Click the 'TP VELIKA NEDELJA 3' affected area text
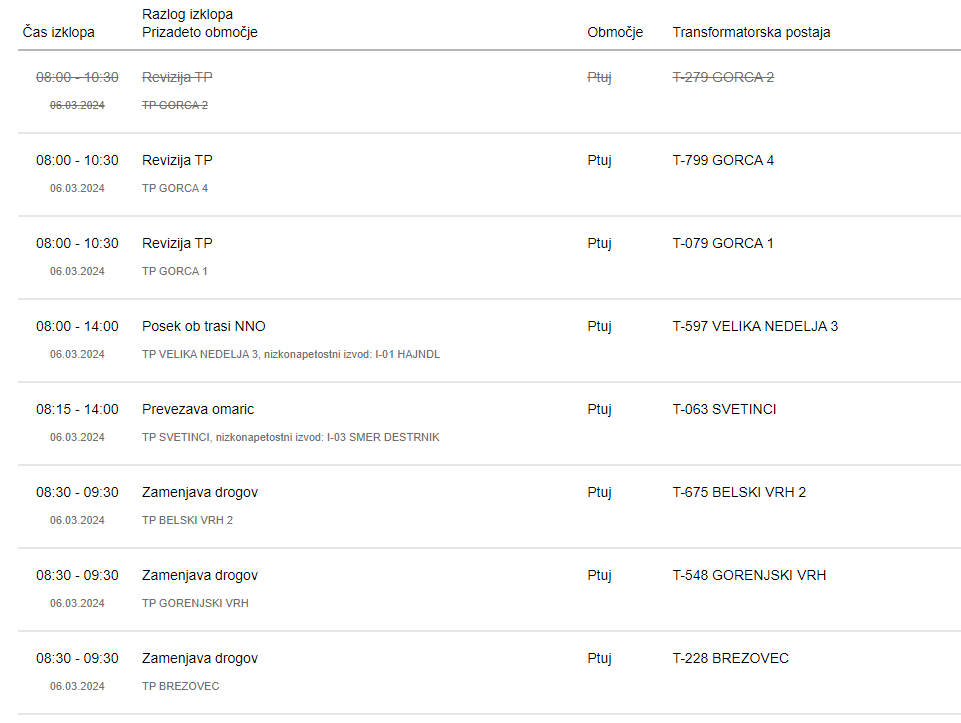The image size is (961, 723). click(200, 354)
